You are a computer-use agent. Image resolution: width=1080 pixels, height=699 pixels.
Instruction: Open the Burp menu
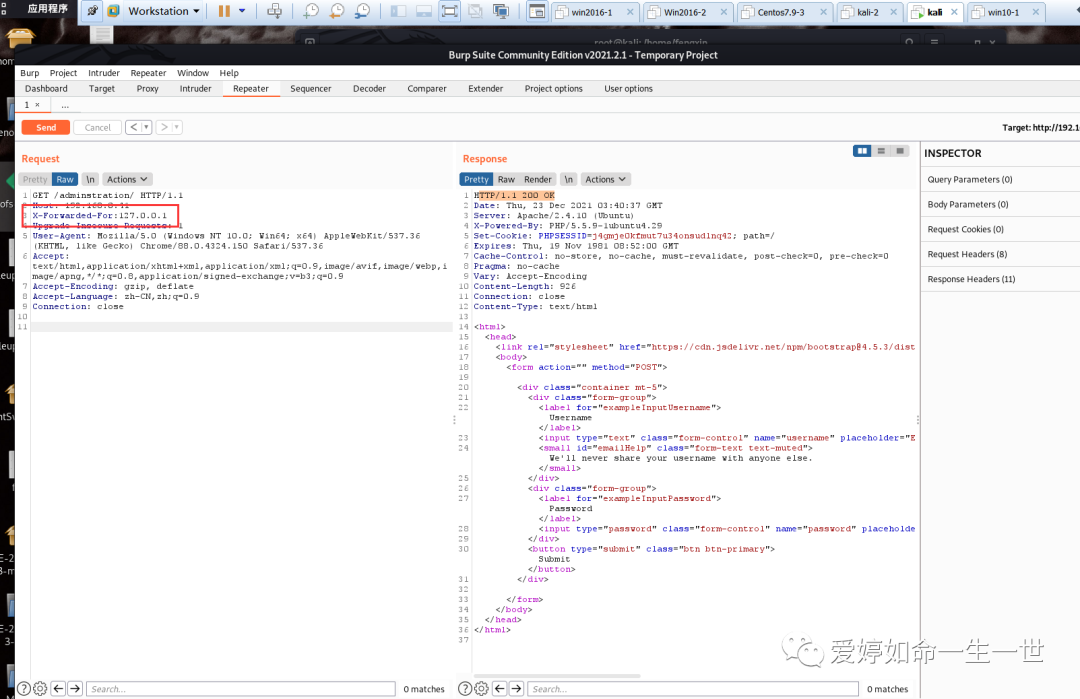[x=30, y=73]
